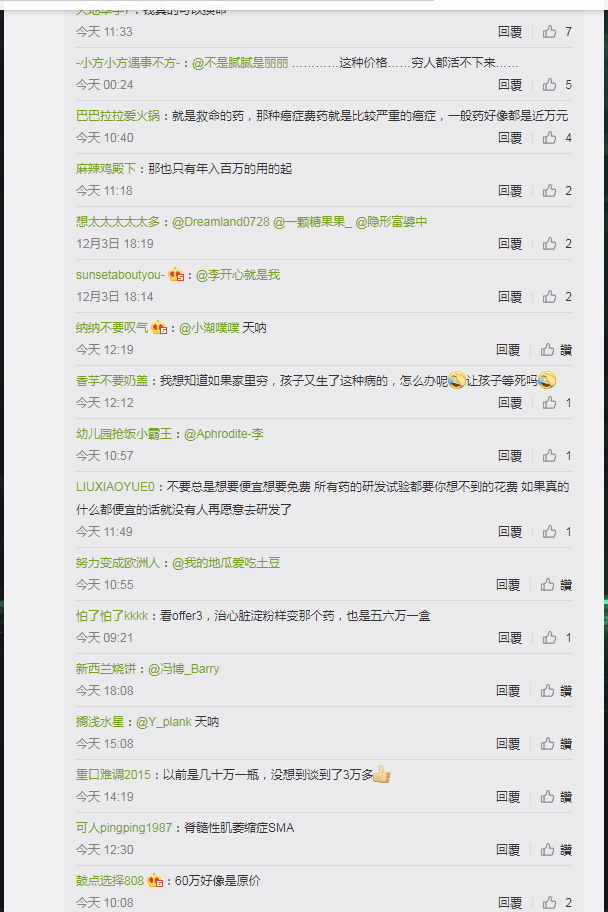Reply to 幼儿园抢饭小霸王's comment
The image size is (608, 912).
click(x=510, y=455)
